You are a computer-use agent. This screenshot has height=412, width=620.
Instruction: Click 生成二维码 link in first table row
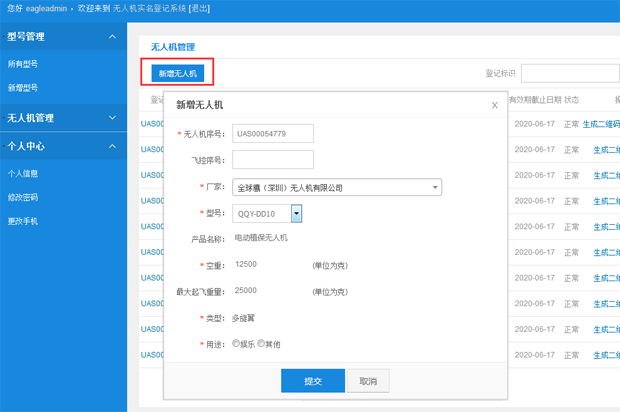pos(601,124)
